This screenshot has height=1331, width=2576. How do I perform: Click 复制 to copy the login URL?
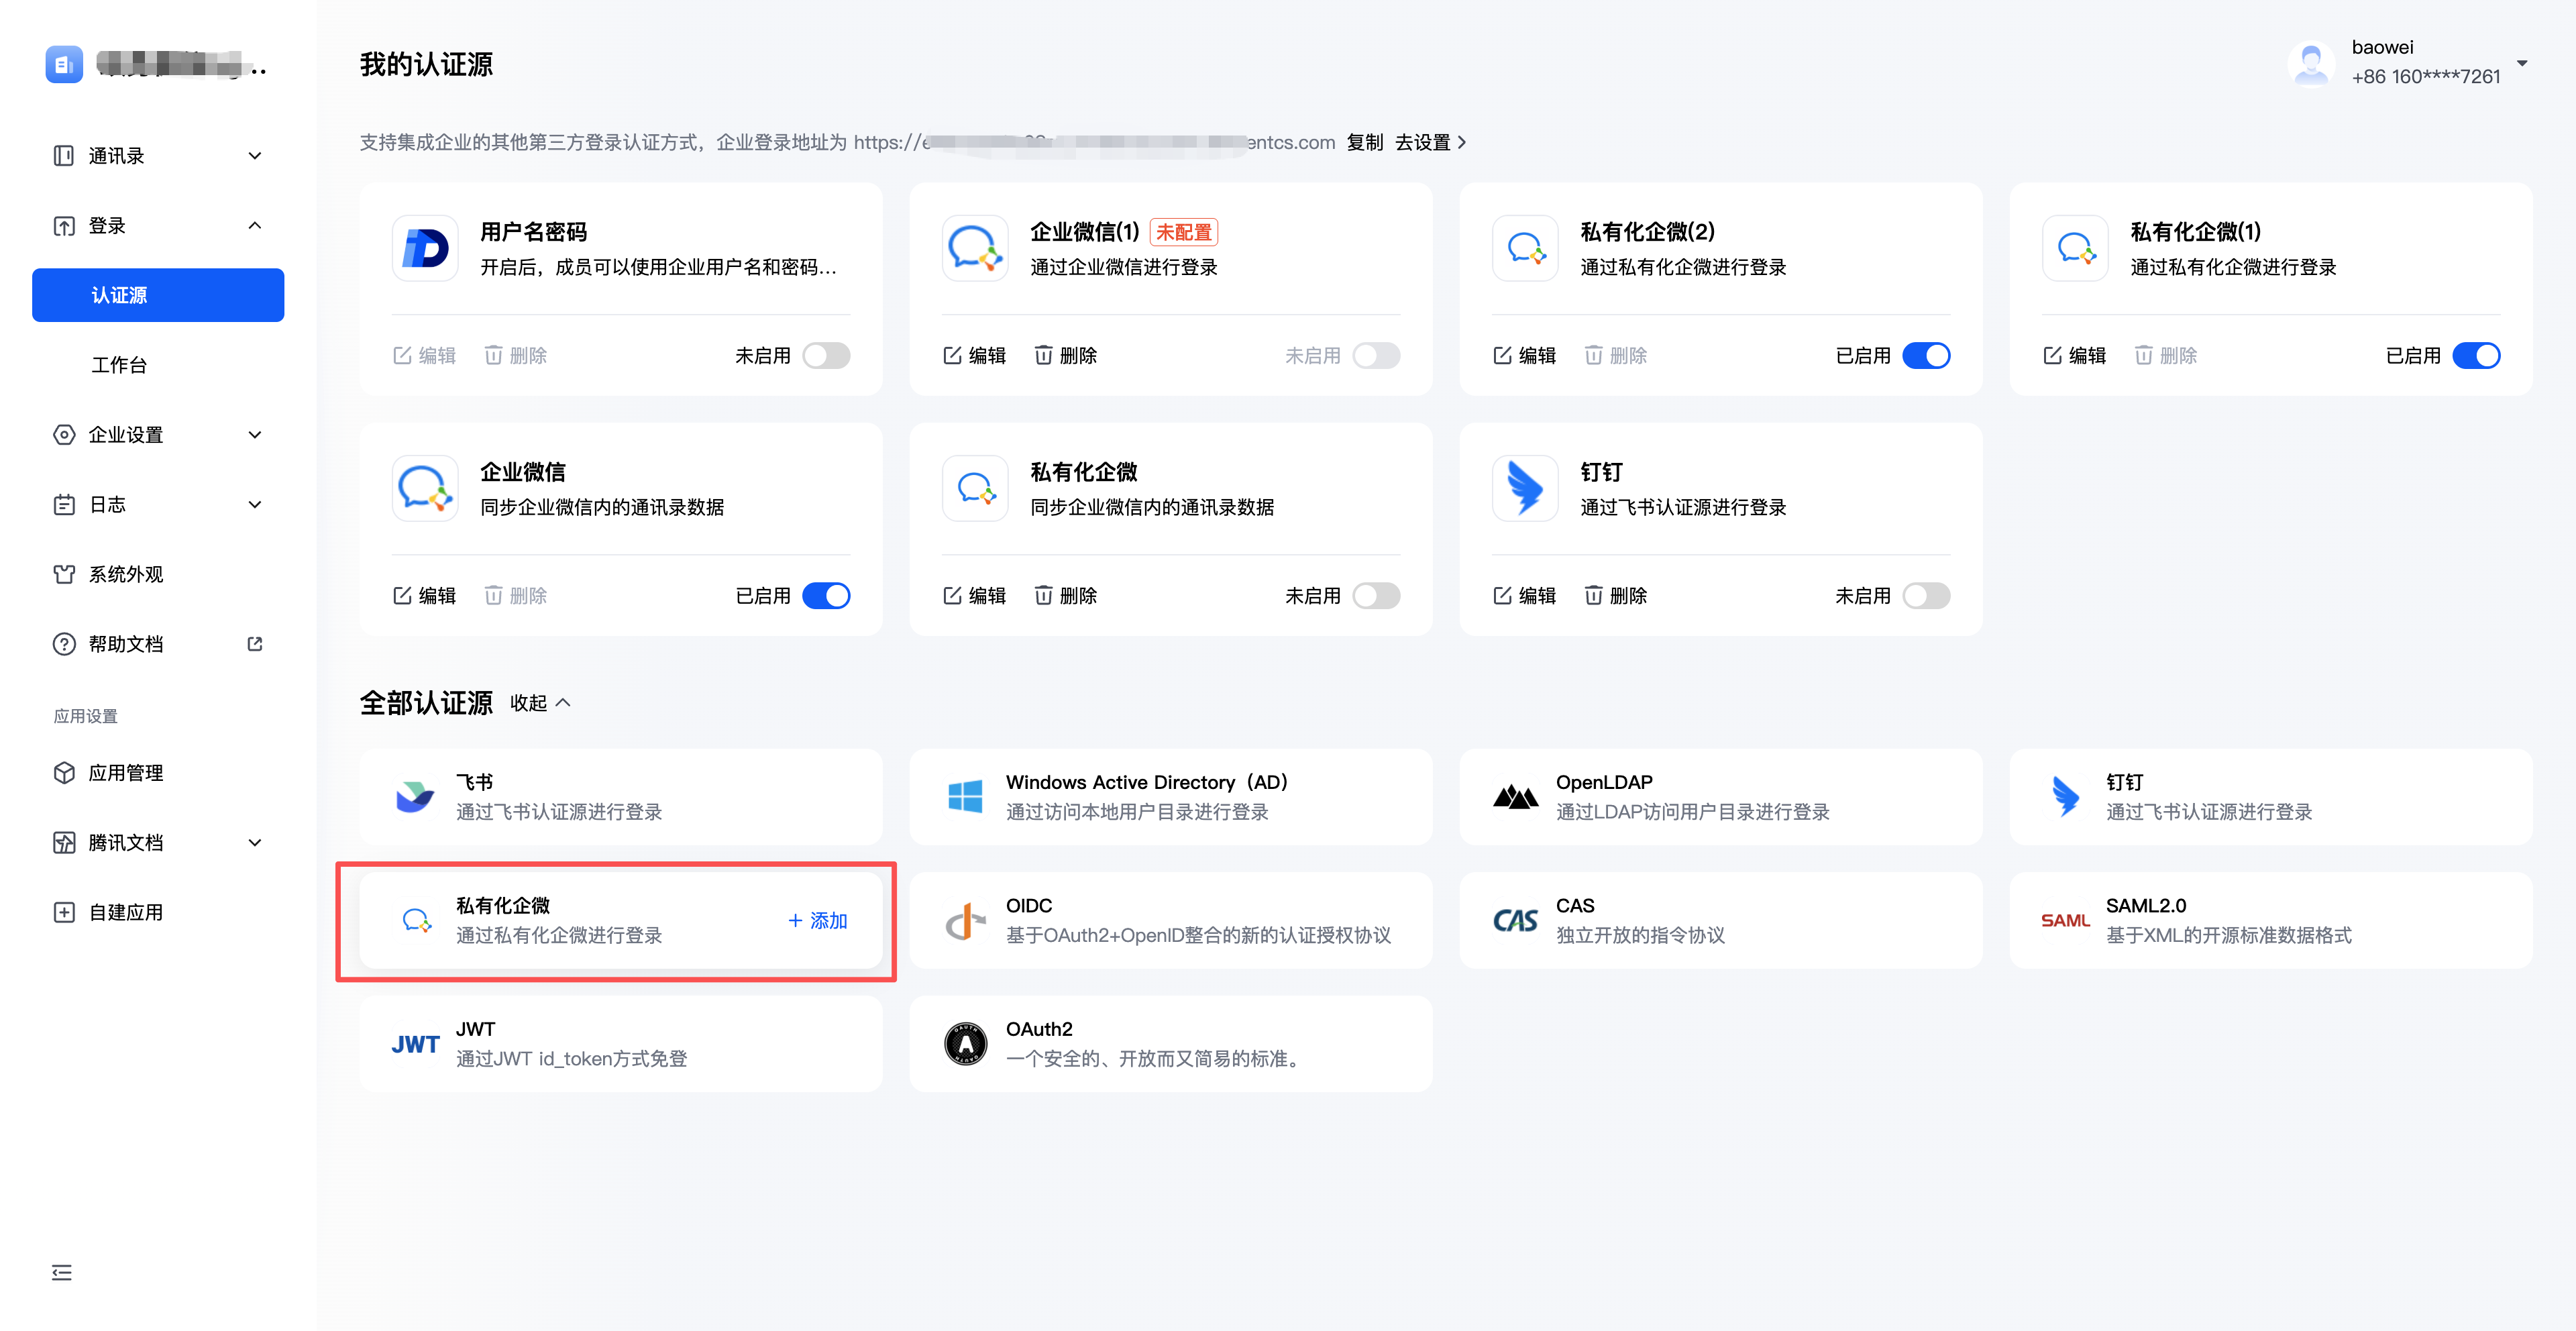point(1364,142)
